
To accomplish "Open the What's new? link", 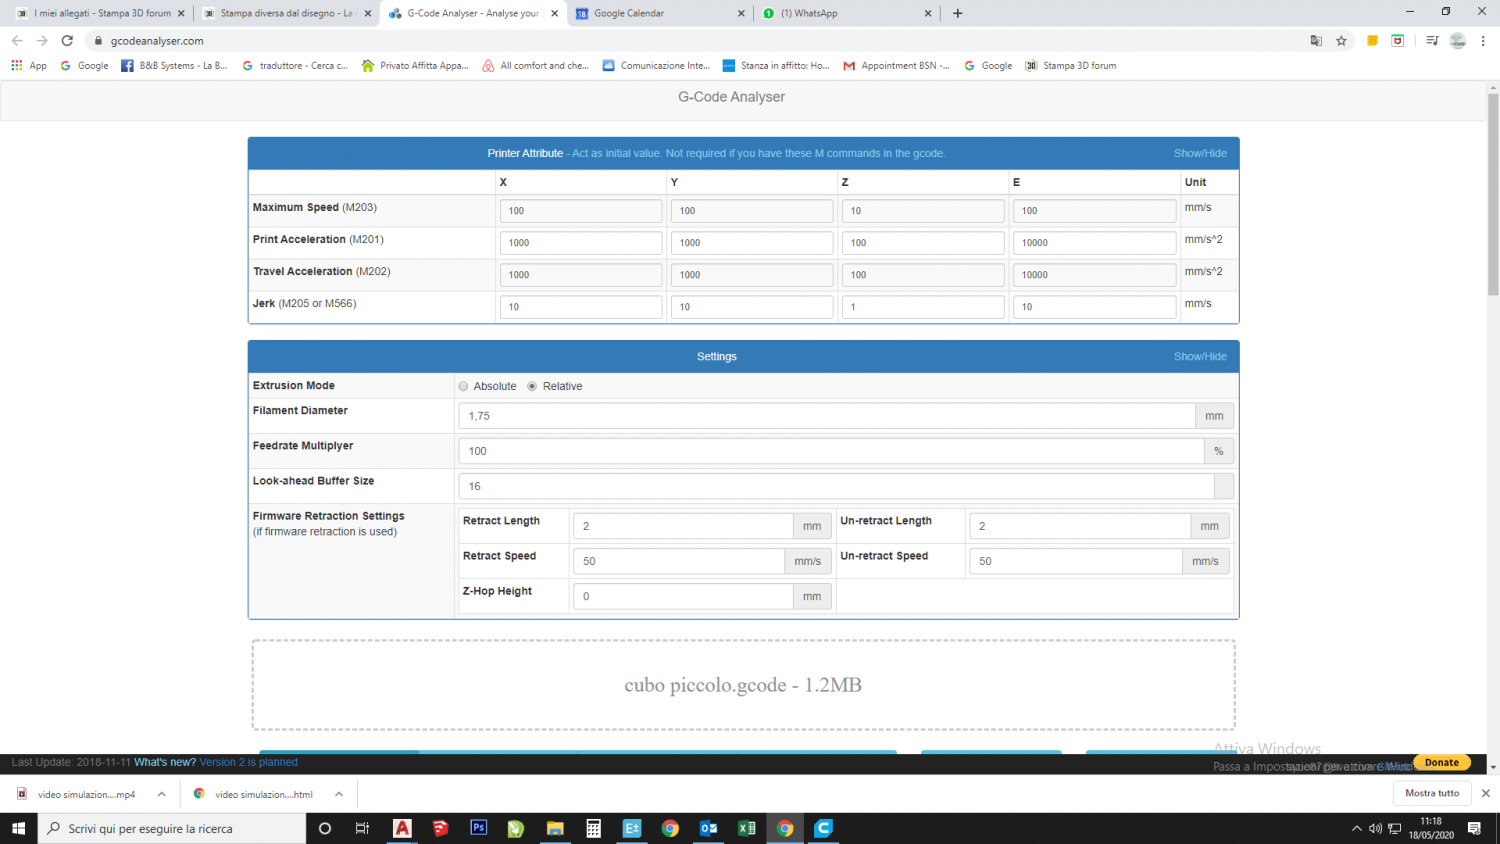I will click(165, 762).
